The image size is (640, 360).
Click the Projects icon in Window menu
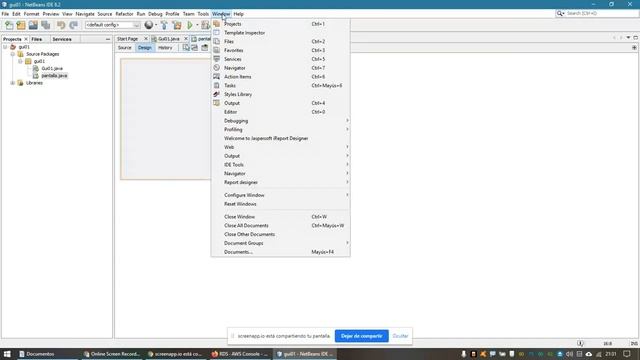click(217, 24)
